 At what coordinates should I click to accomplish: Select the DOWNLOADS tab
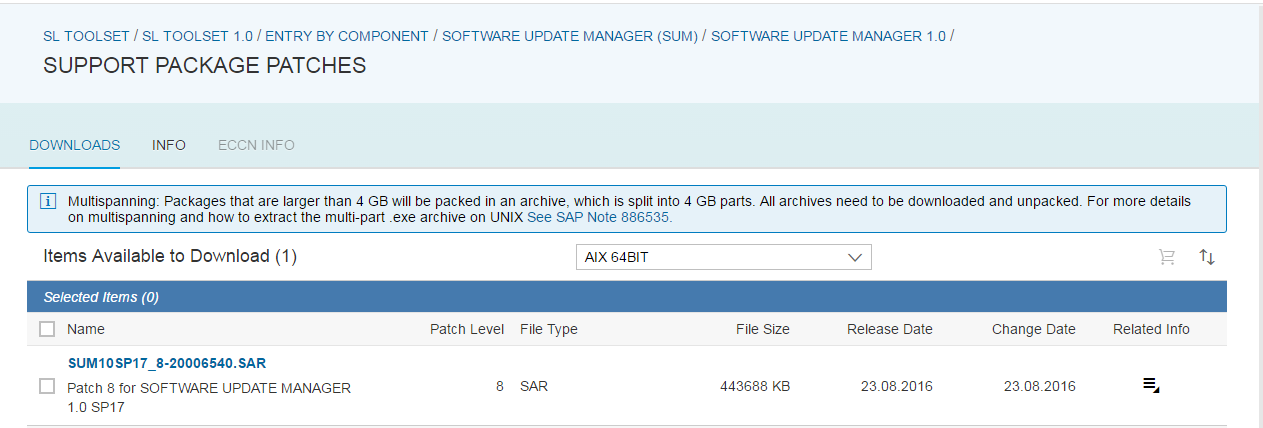75,145
